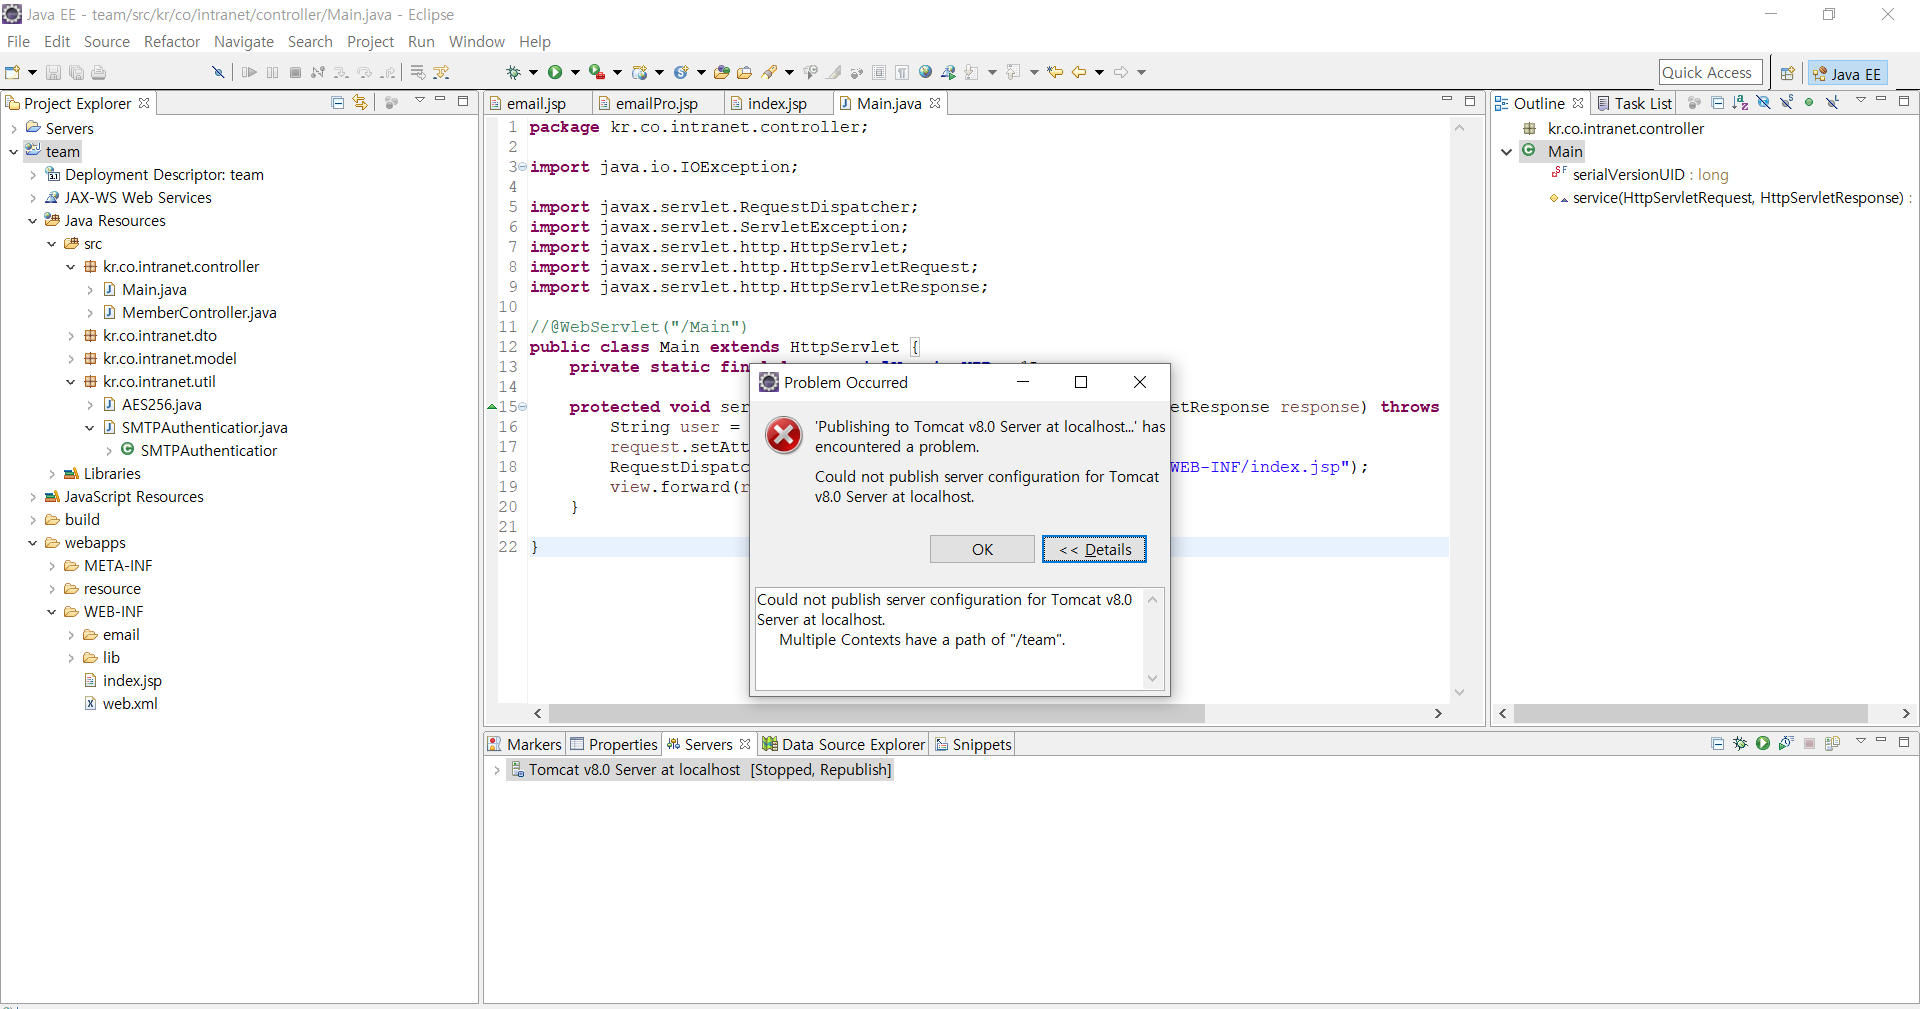Click Collapse All in Project Explorer

[337, 102]
